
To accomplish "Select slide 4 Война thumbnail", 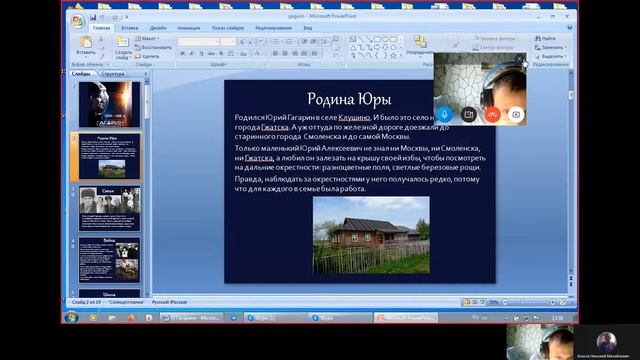I will click(x=109, y=260).
